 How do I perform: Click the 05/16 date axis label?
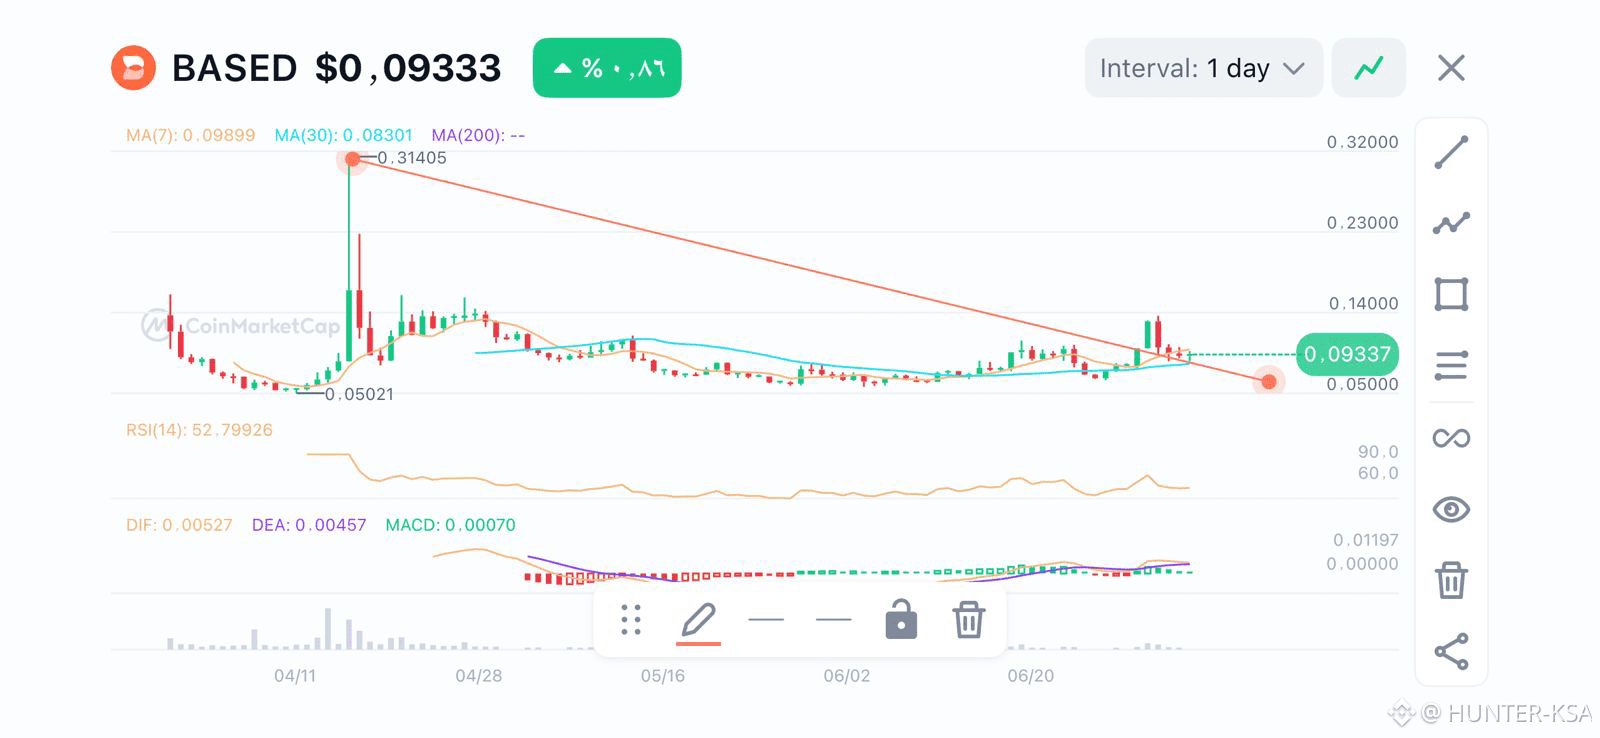663,676
